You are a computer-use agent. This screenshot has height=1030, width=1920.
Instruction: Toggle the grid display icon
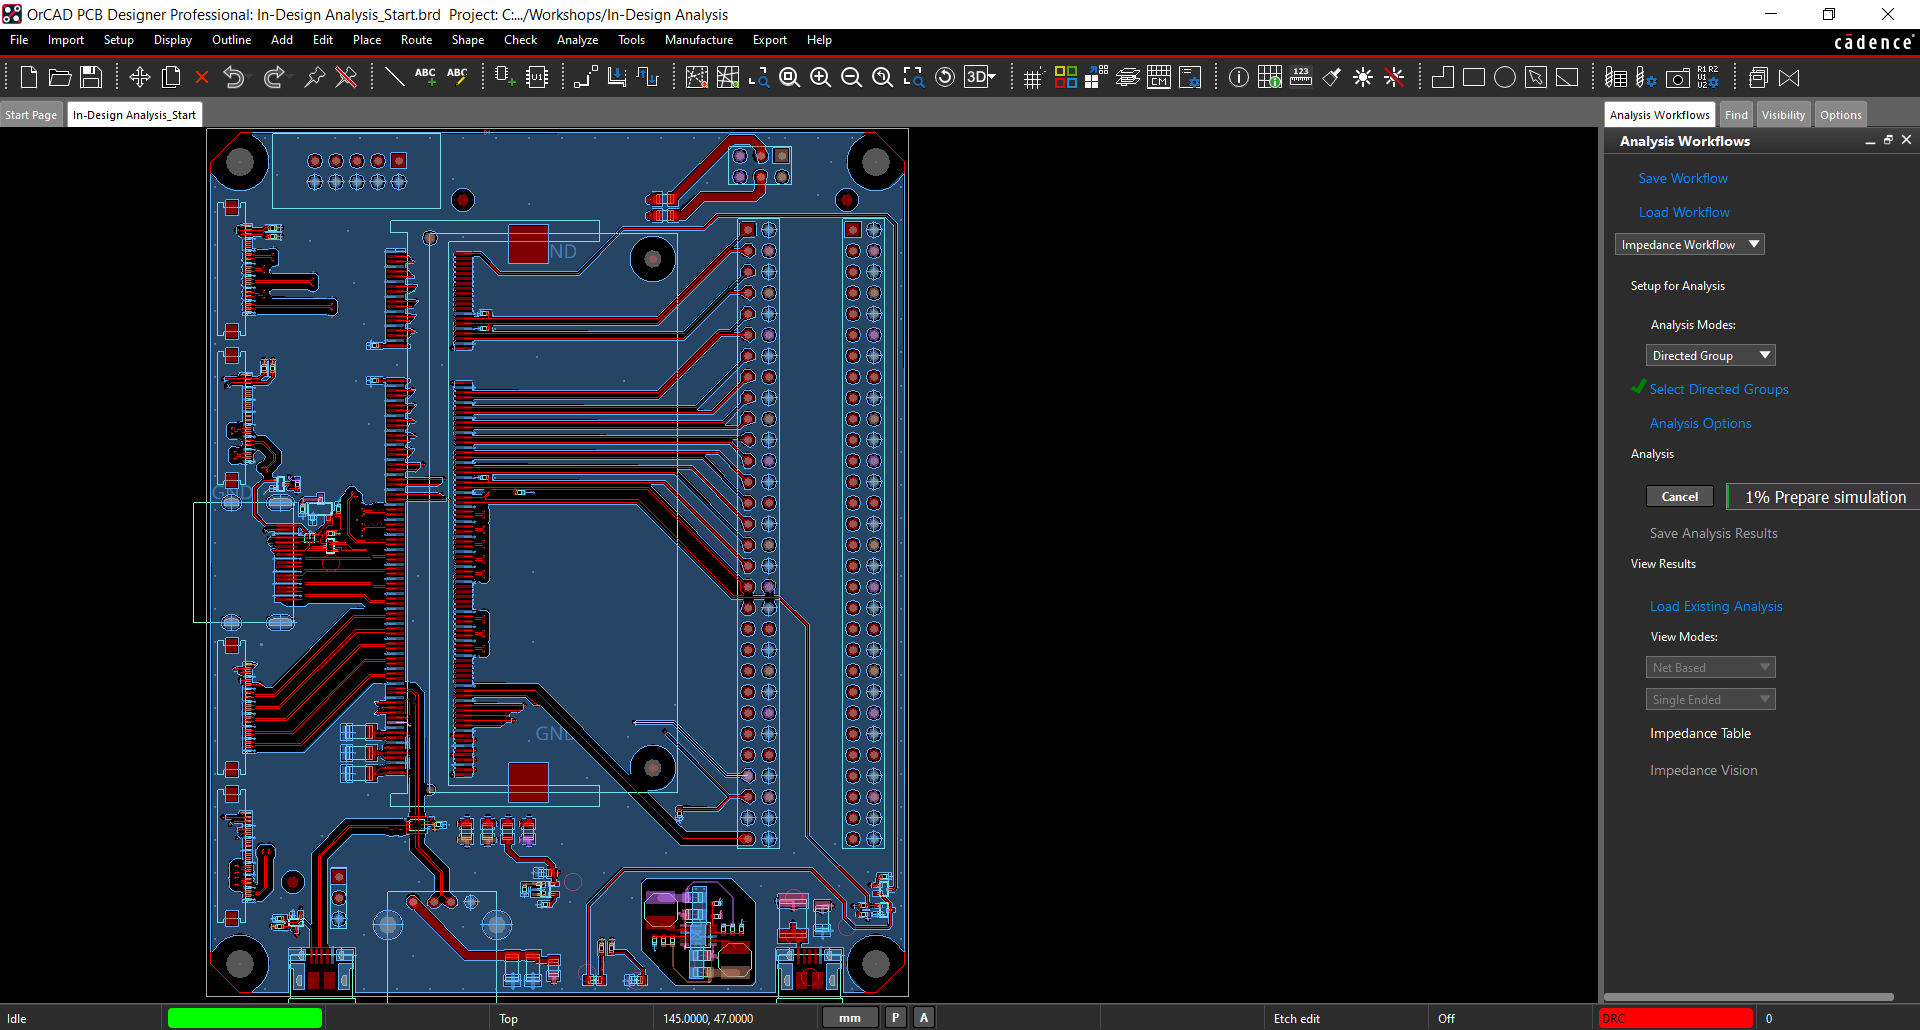point(1033,77)
